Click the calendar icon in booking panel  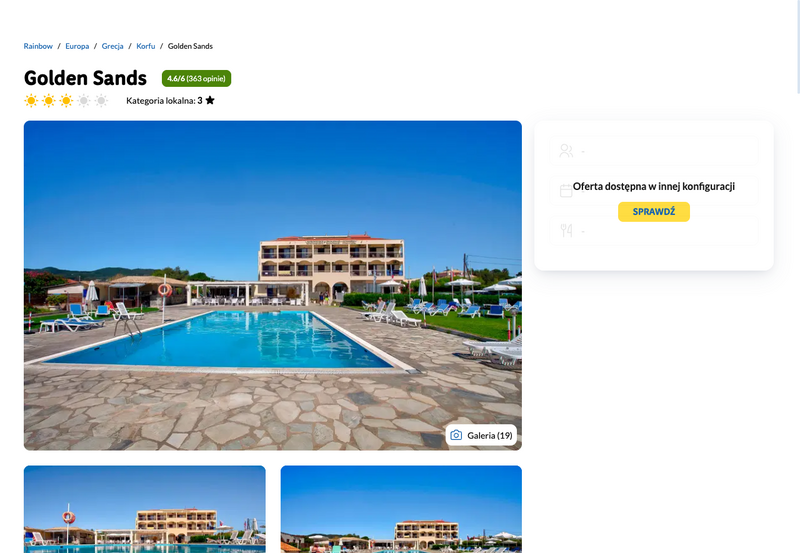[566, 191]
